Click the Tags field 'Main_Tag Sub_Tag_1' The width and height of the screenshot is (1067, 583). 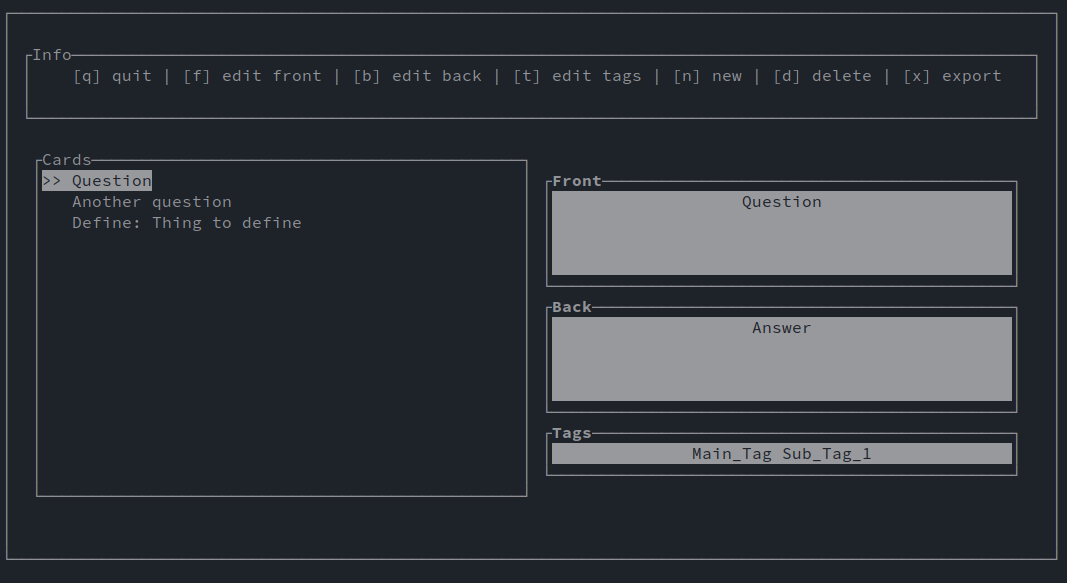782,454
